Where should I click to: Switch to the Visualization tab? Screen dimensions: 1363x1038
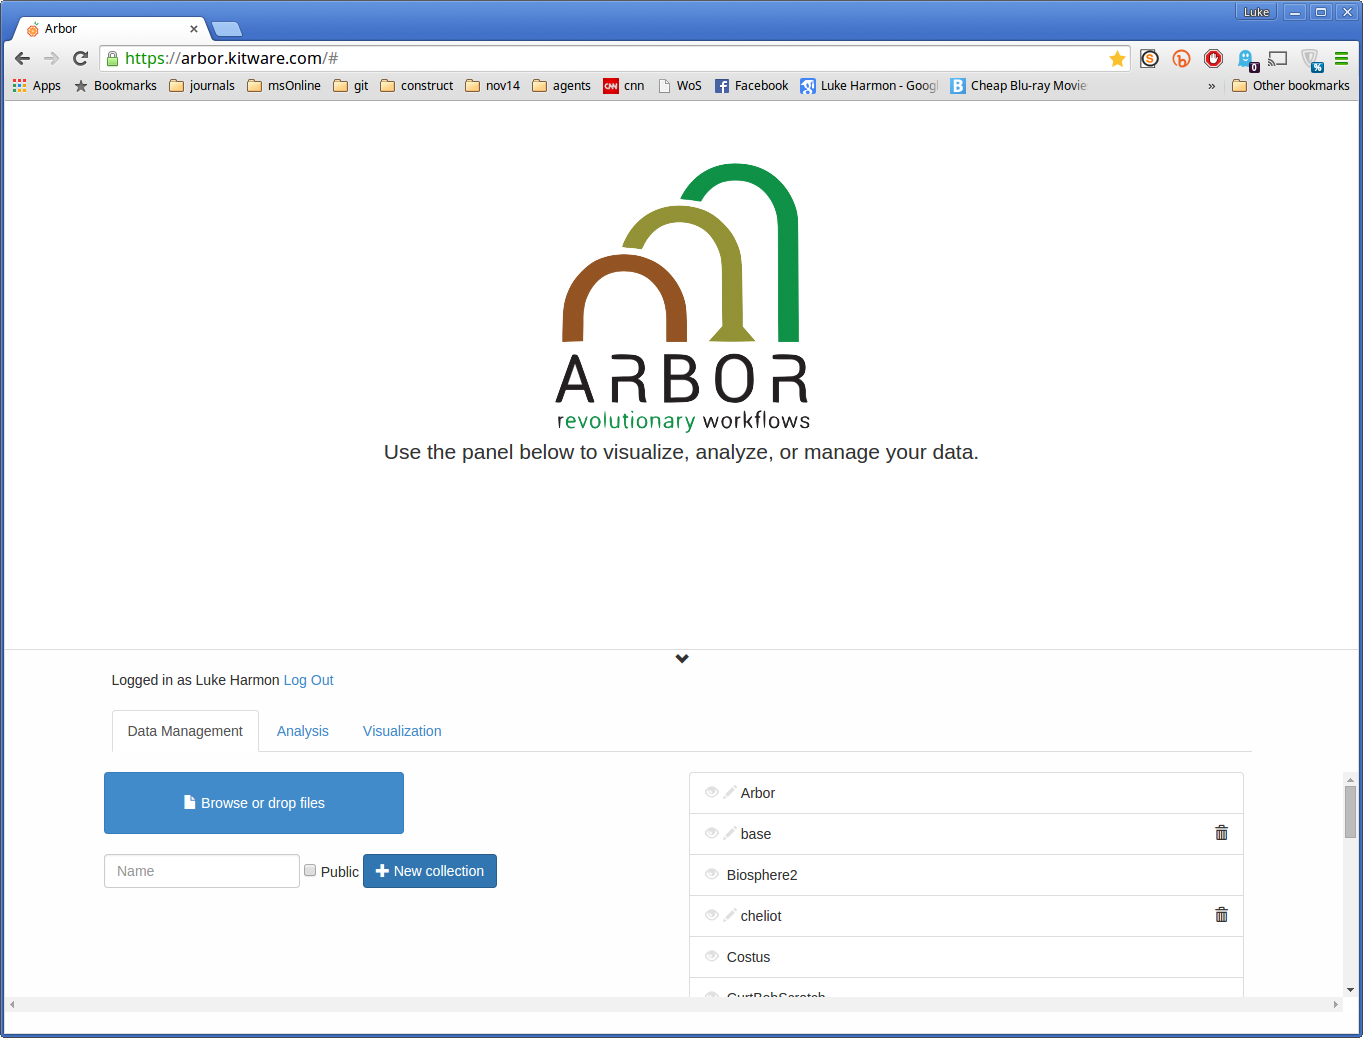click(x=402, y=731)
